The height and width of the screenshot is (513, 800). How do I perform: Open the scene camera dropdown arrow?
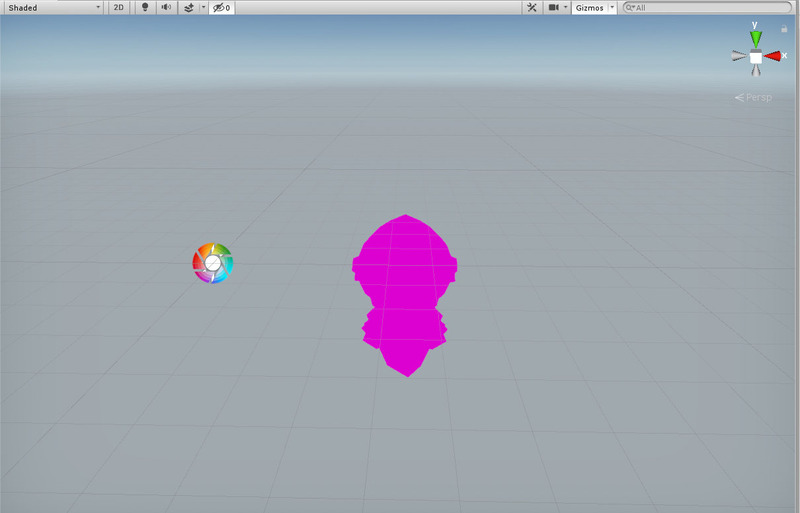(x=565, y=8)
